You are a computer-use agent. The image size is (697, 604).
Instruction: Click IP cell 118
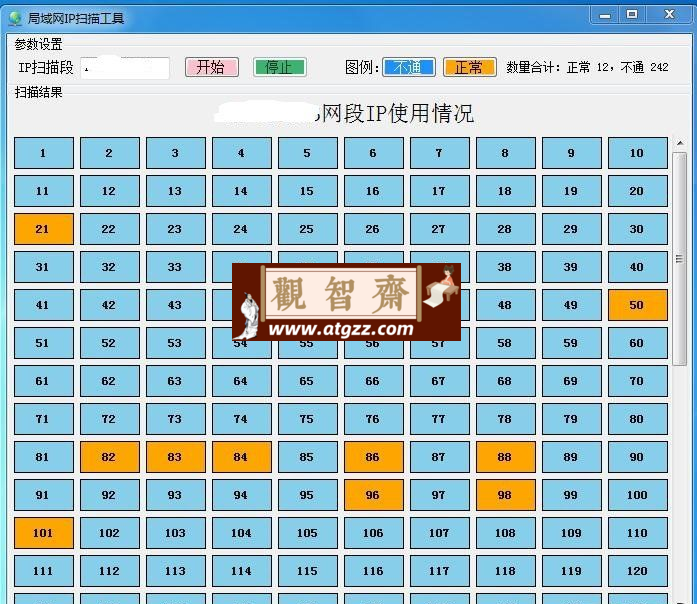click(506, 571)
